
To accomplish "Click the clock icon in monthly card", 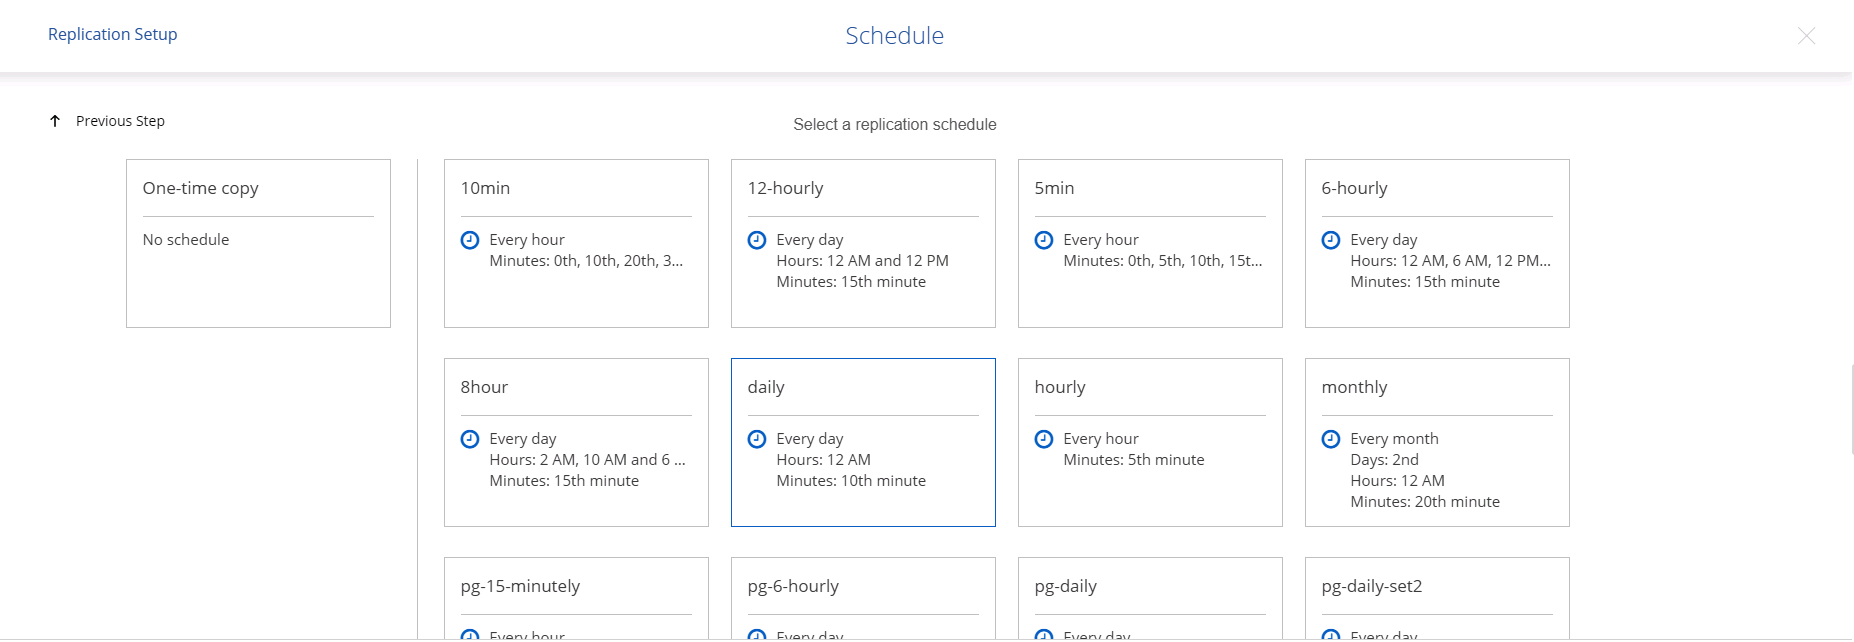I will point(1331,439).
